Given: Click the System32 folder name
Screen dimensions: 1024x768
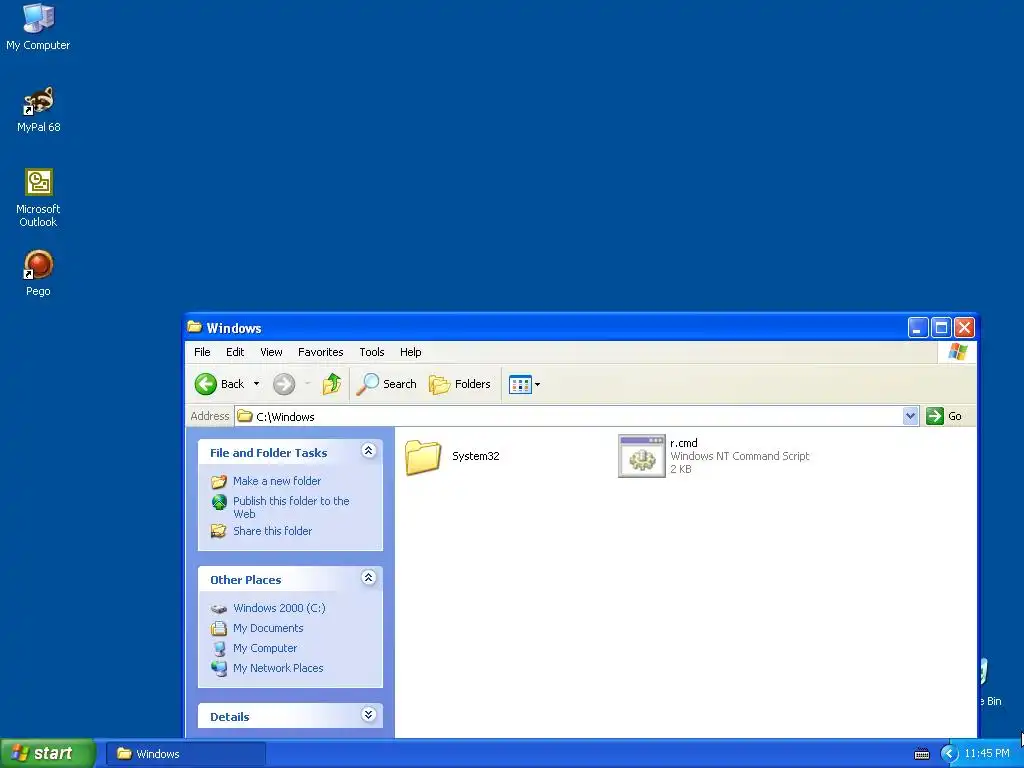Looking at the screenshot, I should tap(475, 456).
